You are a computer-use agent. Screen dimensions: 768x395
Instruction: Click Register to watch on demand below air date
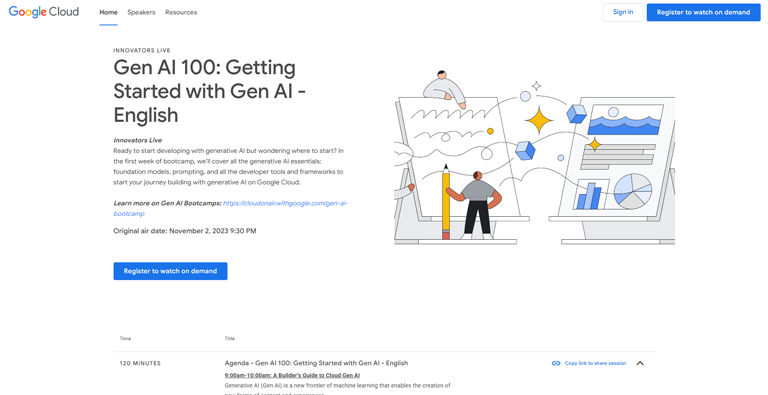pos(170,271)
